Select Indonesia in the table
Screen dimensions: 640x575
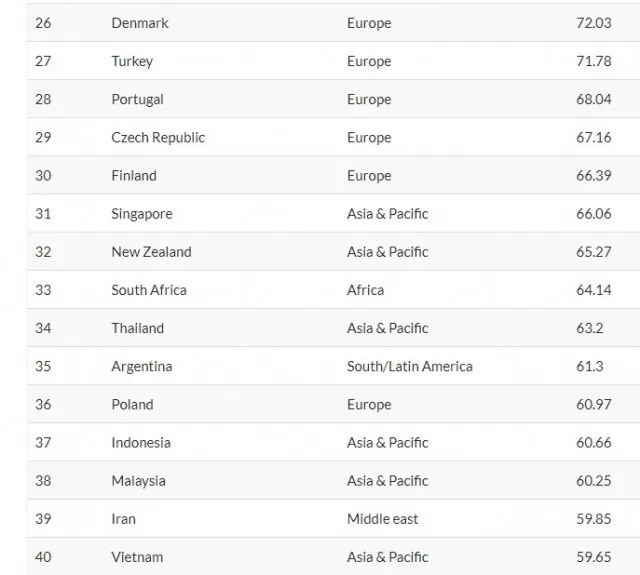pyautogui.click(x=141, y=443)
